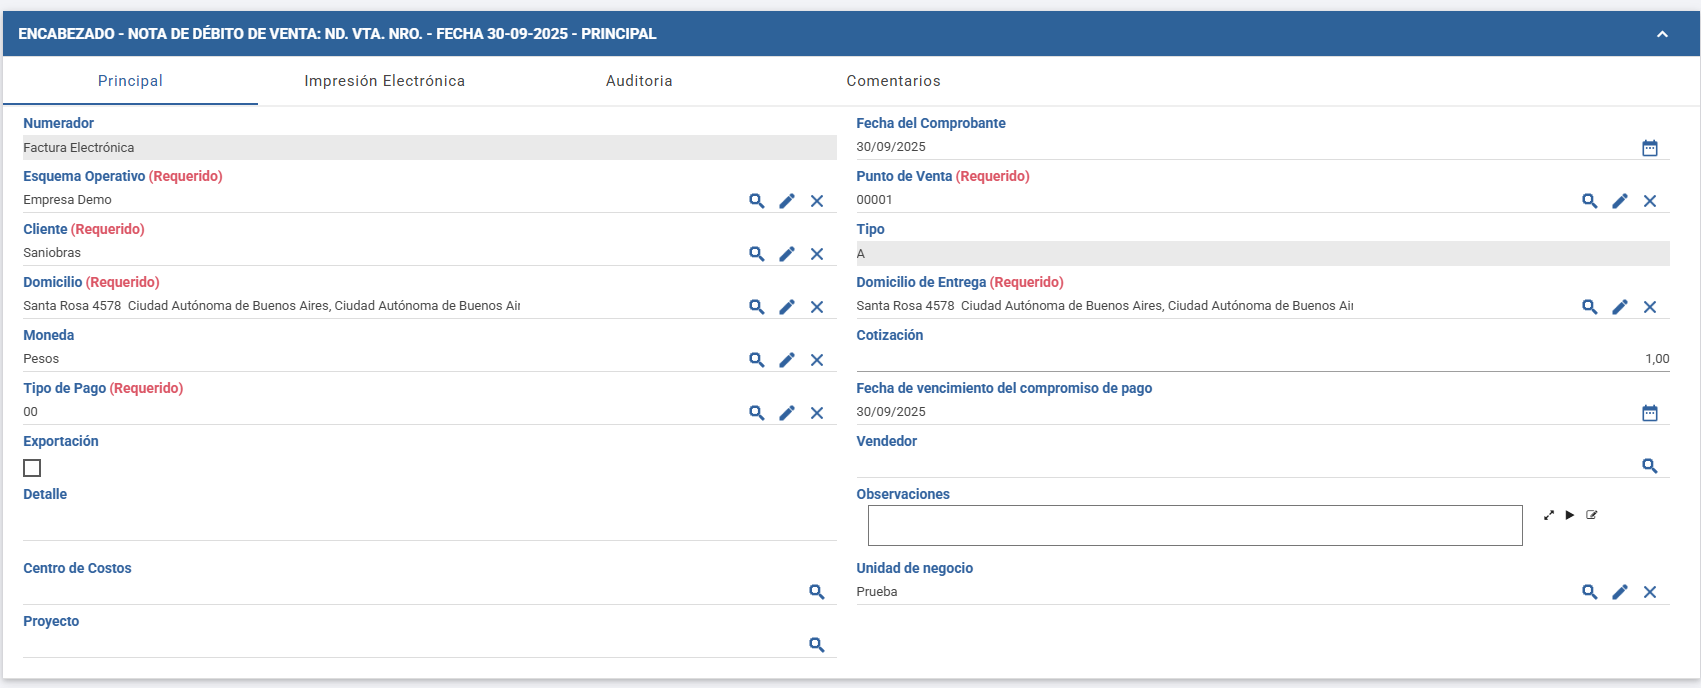Clear the Tipo de Pago field
1701x688 pixels.
(817, 413)
